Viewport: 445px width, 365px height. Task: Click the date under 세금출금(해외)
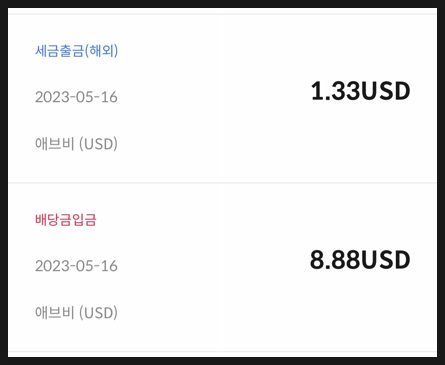pyautogui.click(x=76, y=97)
